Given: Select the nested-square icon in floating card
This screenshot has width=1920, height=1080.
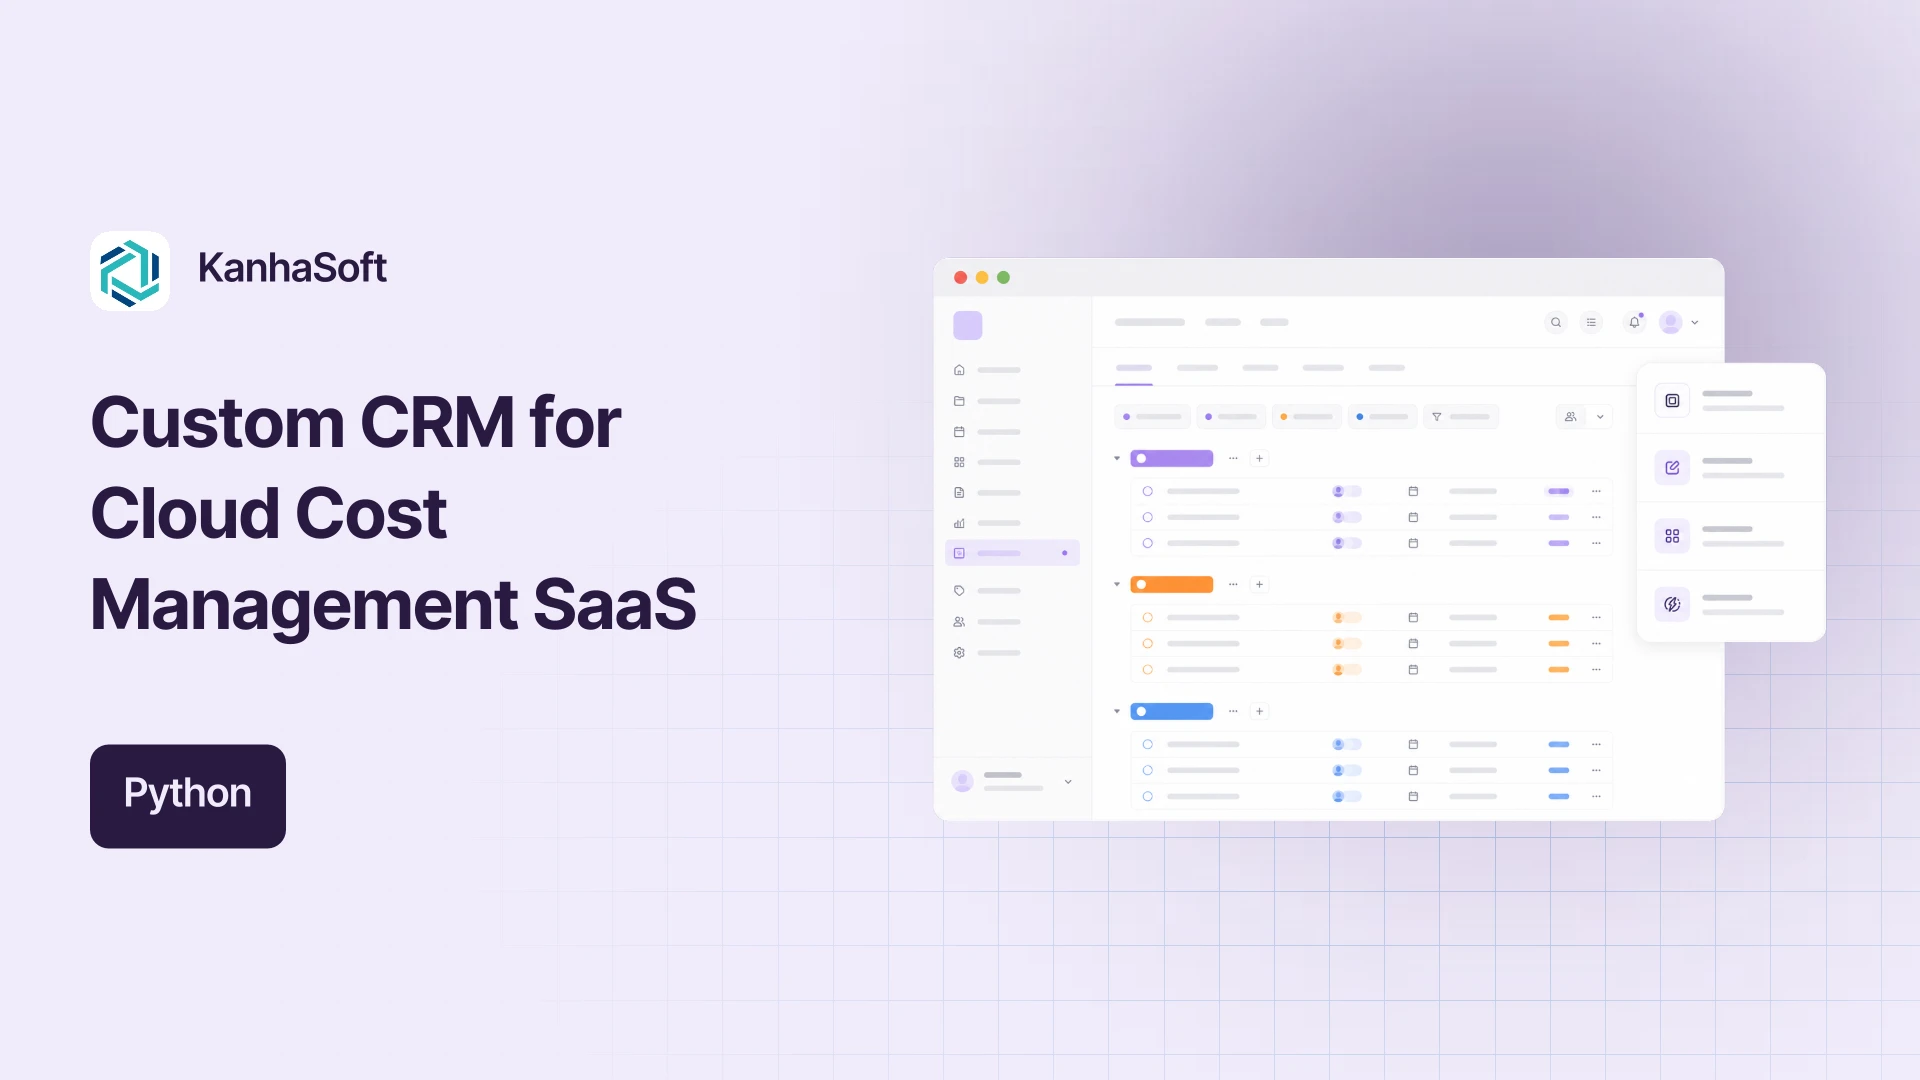Looking at the screenshot, I should click(1672, 401).
